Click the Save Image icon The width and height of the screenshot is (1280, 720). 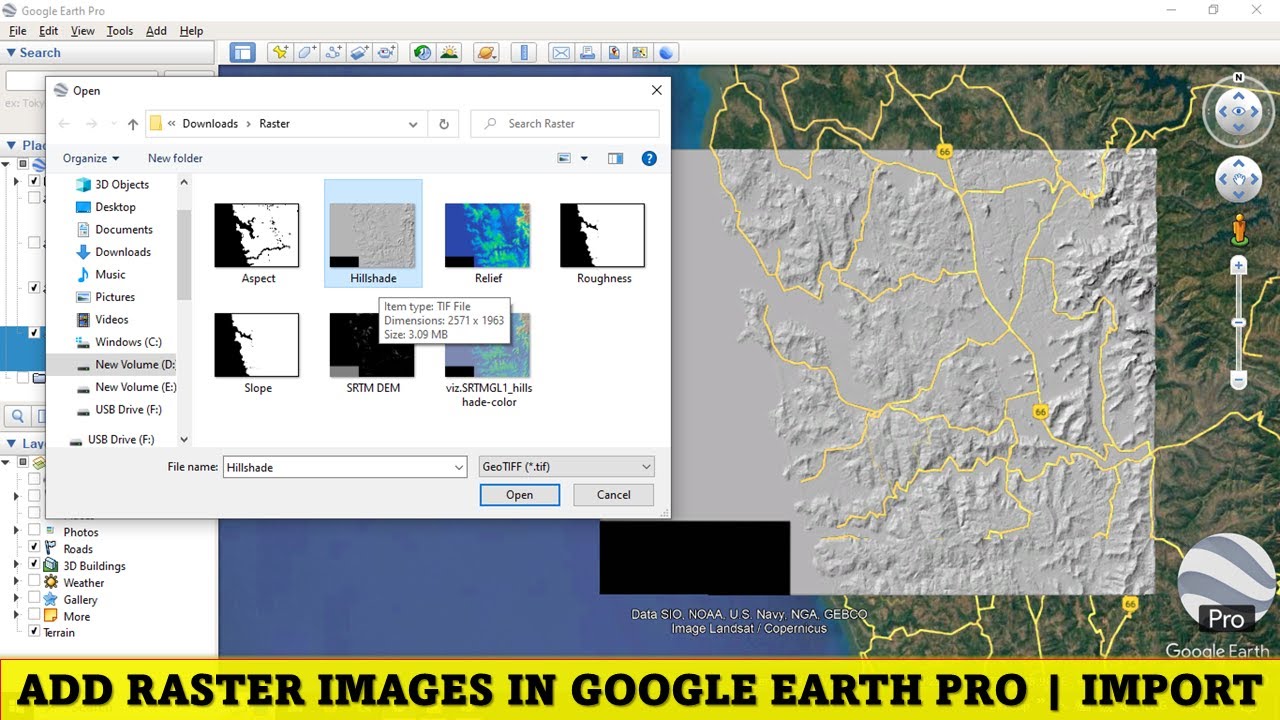click(614, 53)
